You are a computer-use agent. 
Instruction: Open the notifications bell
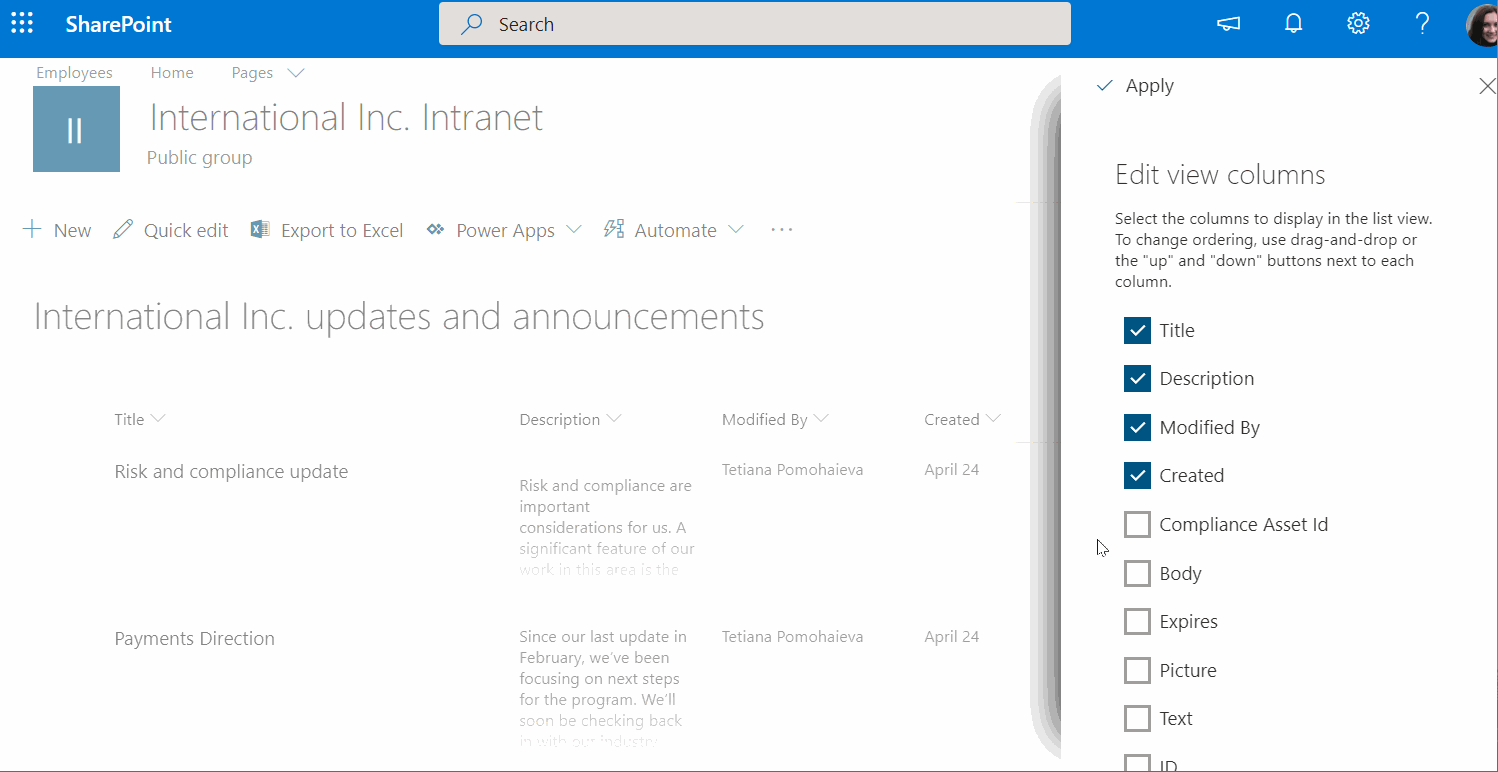click(x=1293, y=22)
